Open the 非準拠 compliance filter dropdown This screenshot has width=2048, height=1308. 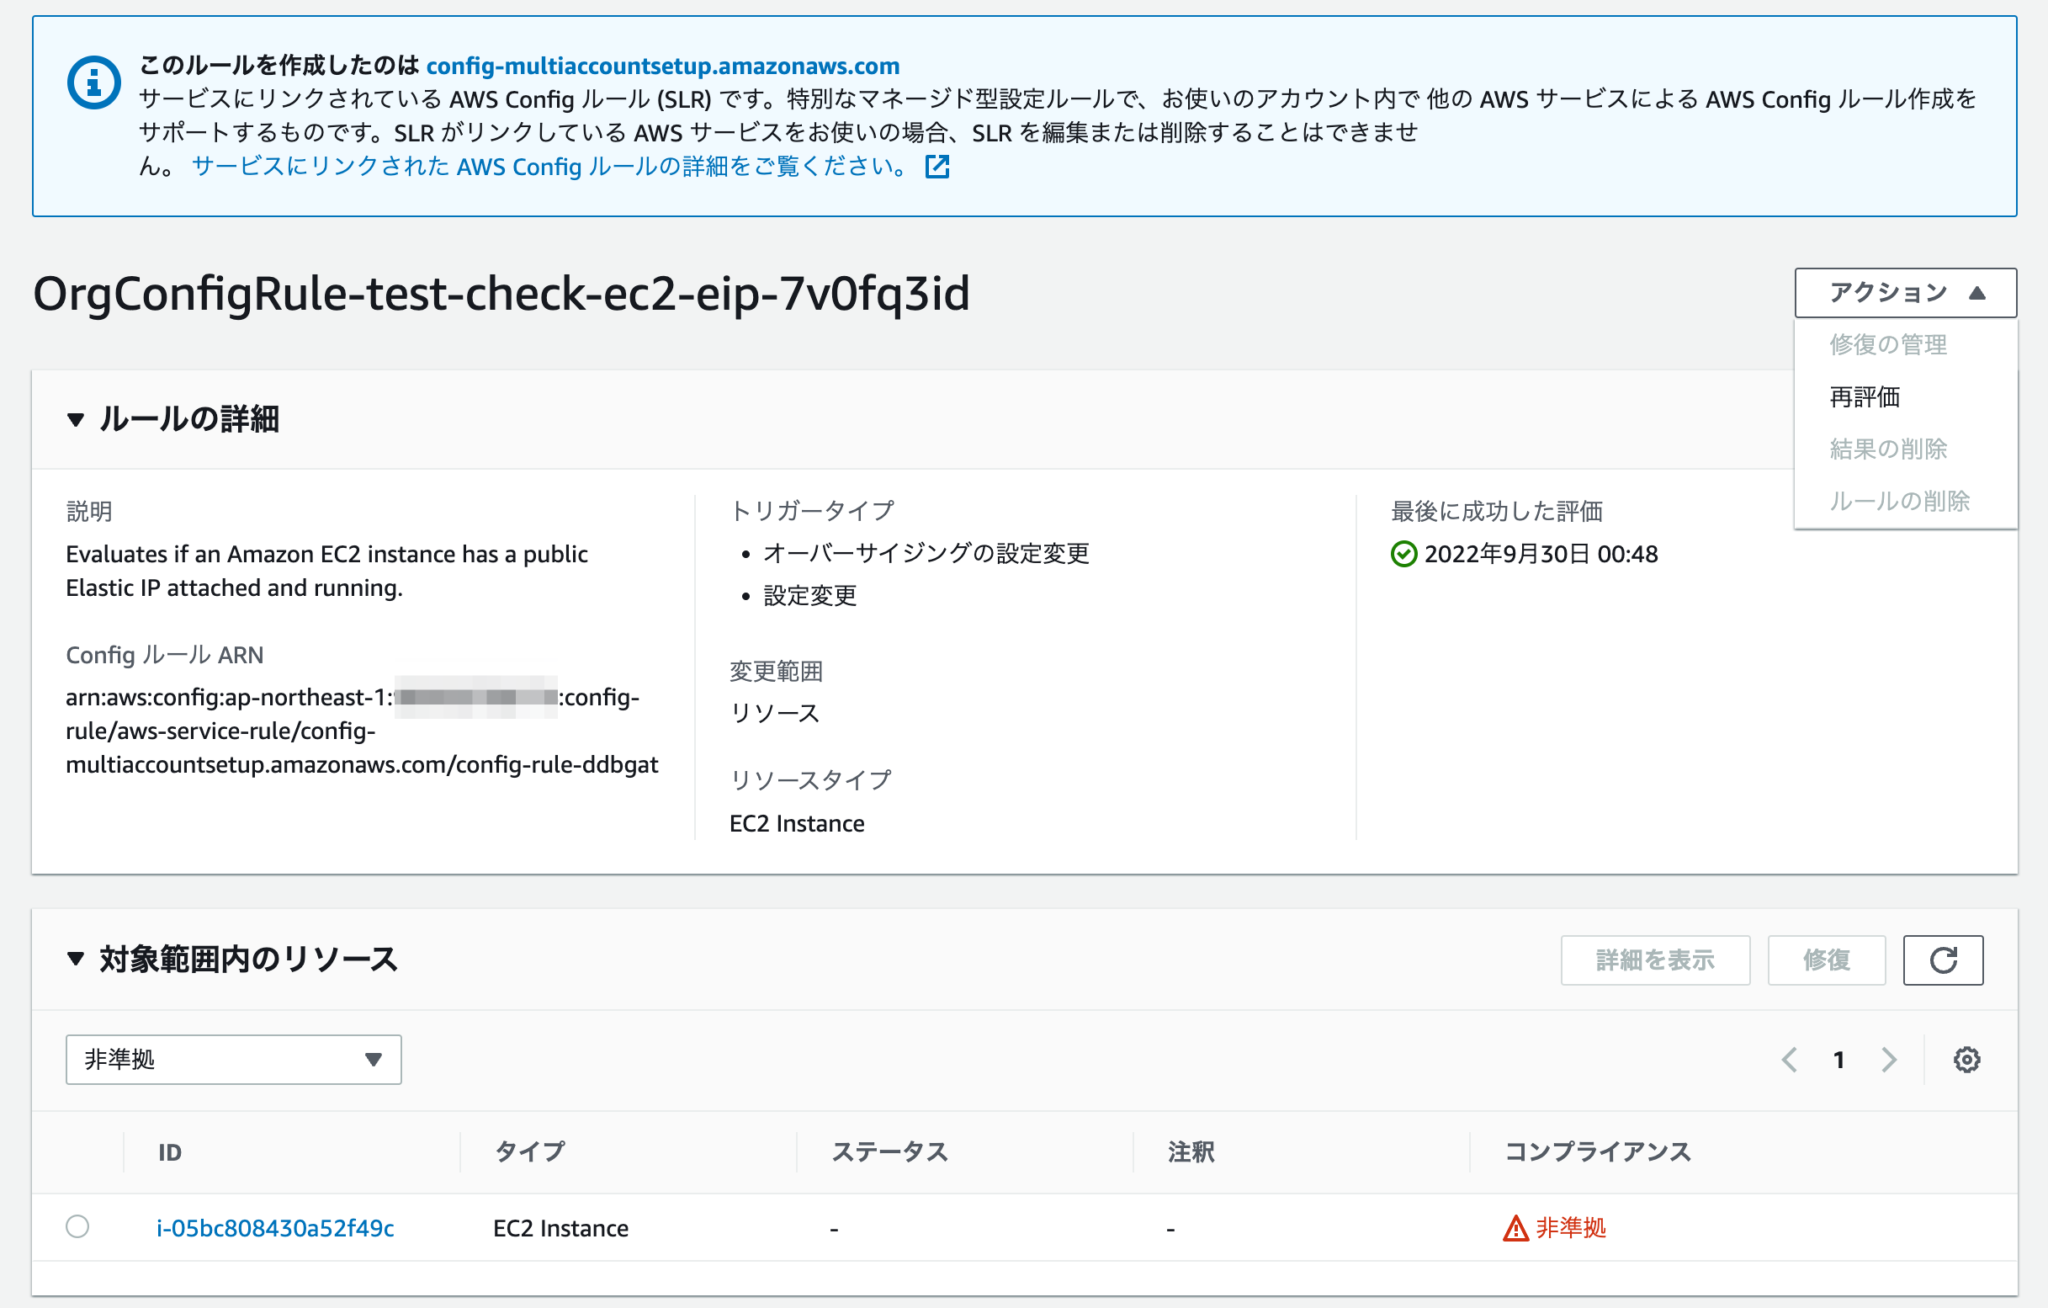pyautogui.click(x=233, y=1059)
